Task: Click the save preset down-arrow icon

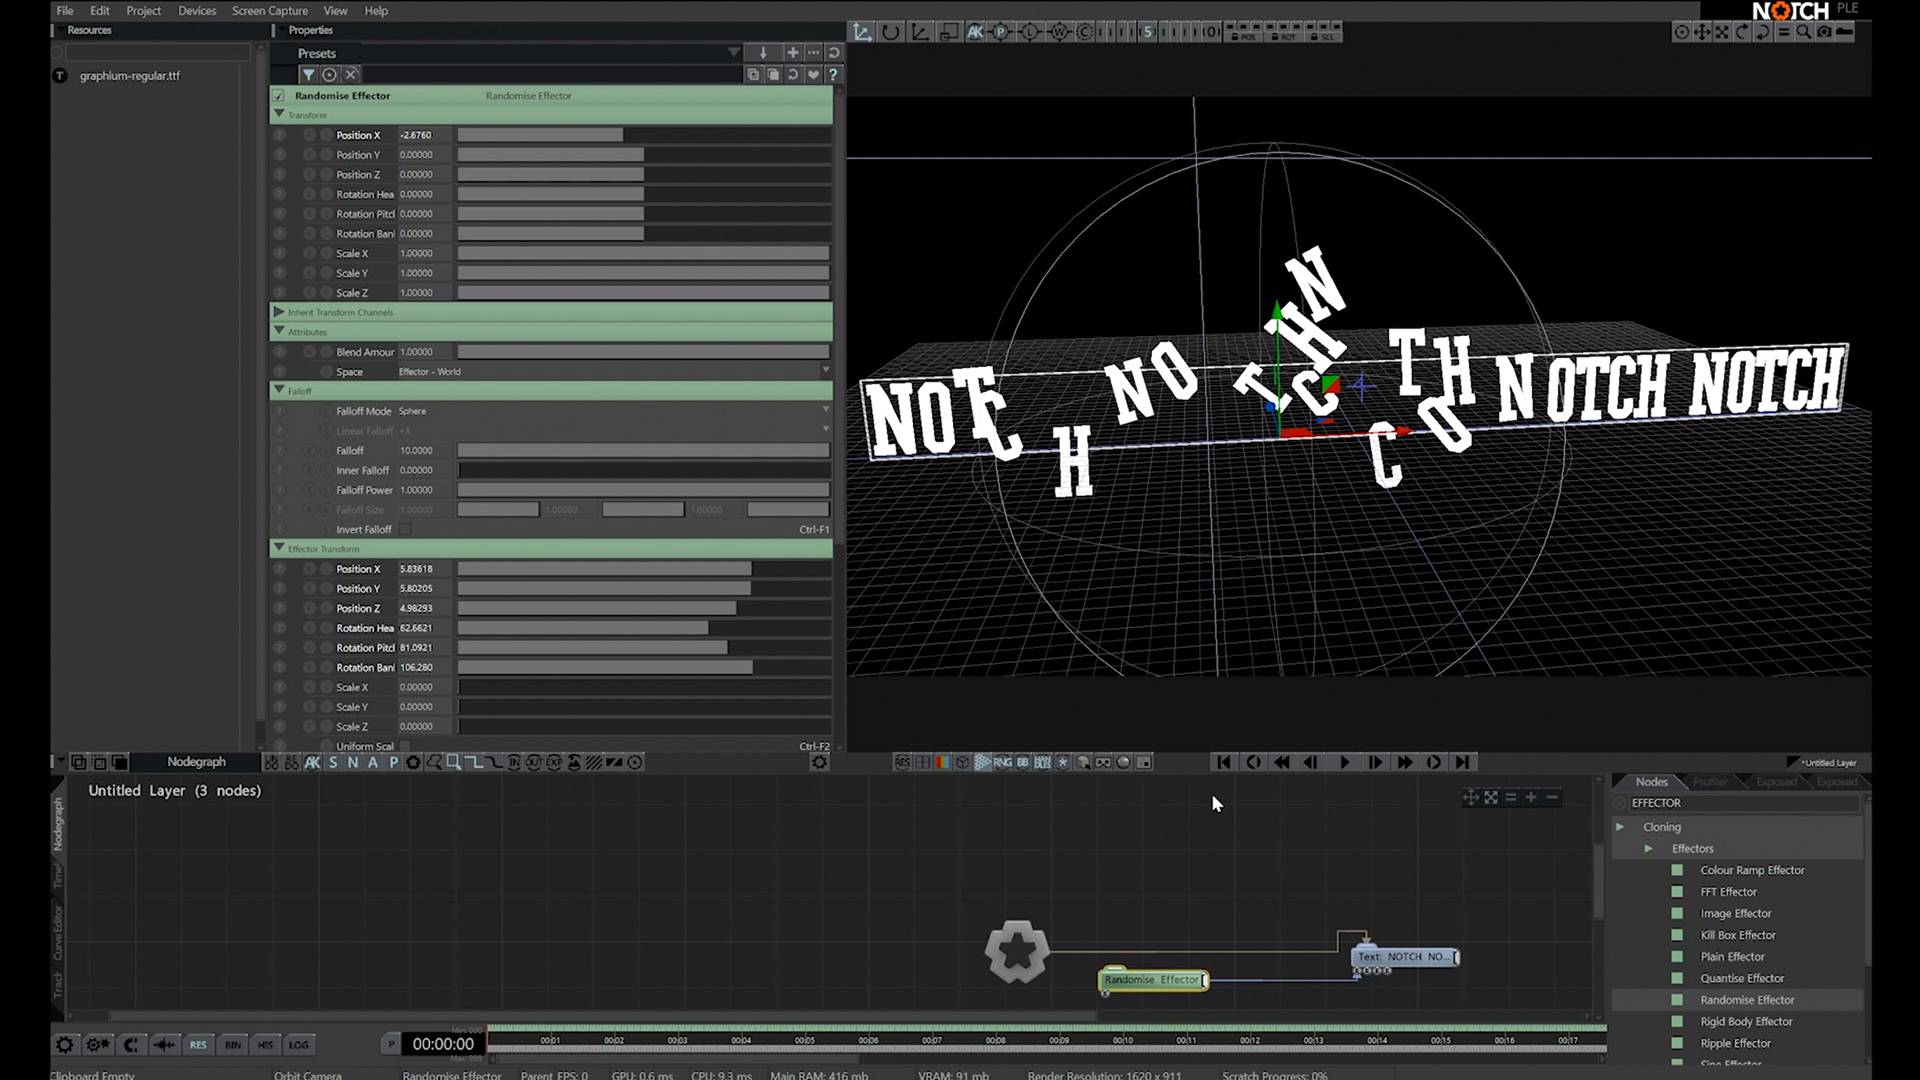Action: (x=763, y=53)
